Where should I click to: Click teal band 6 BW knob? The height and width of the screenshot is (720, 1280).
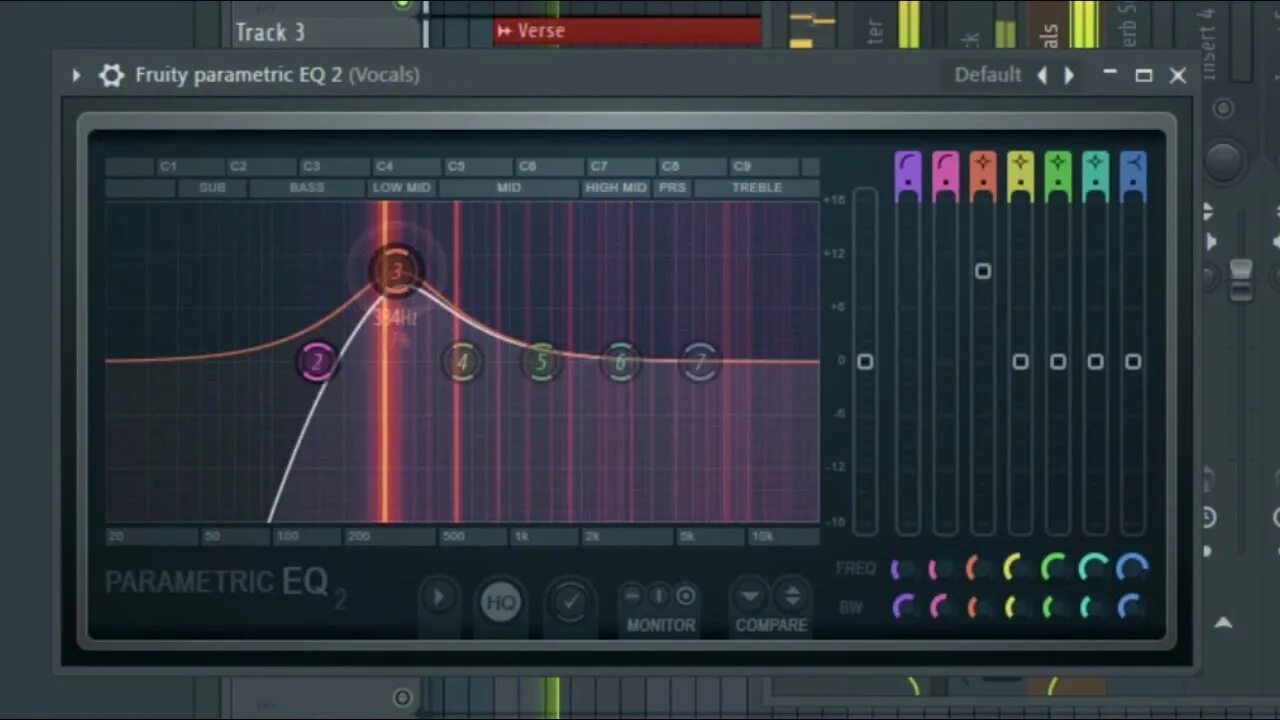click(1094, 606)
